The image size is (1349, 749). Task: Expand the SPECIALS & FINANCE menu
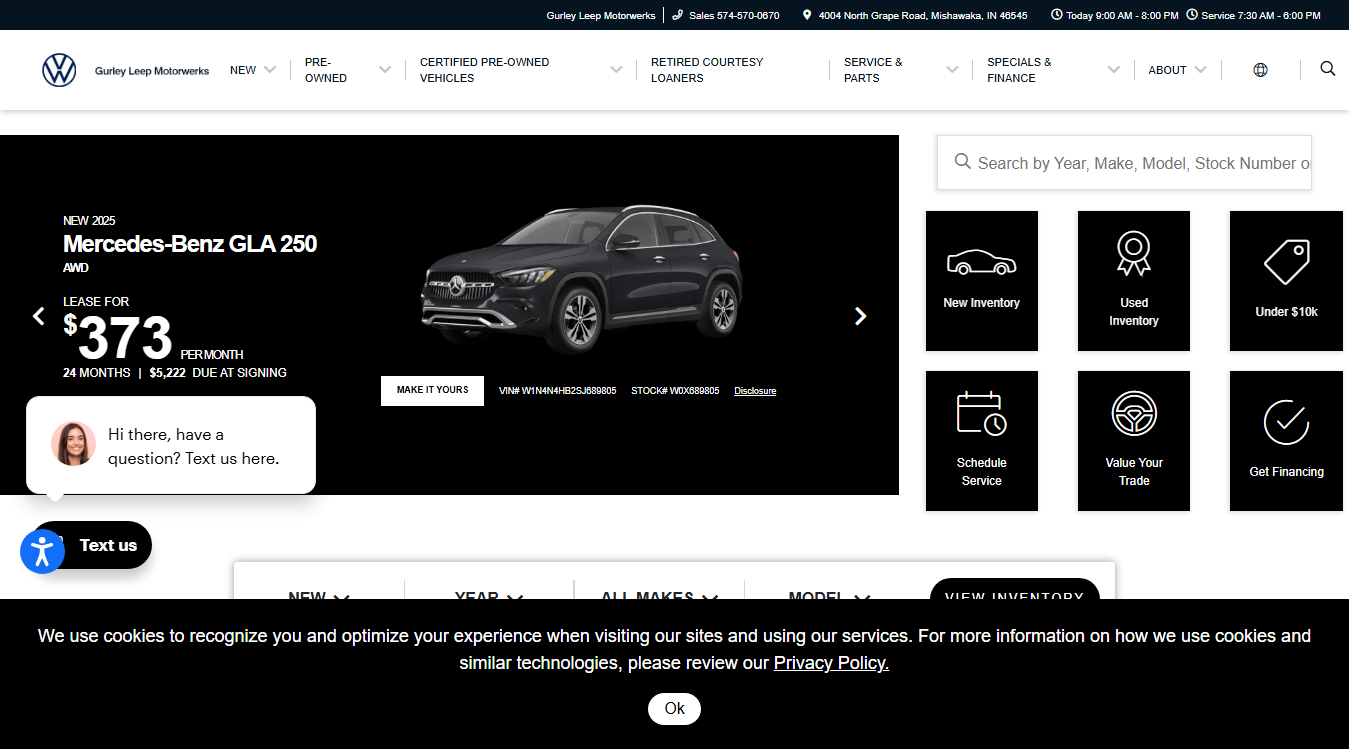tap(1053, 70)
